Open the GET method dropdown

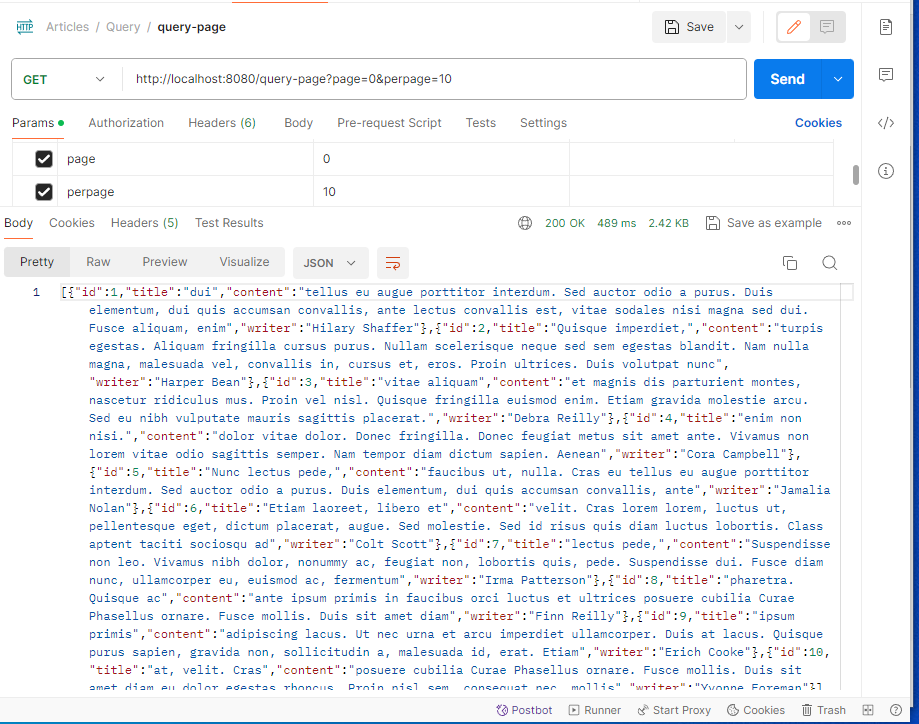pyautogui.click(x=65, y=78)
